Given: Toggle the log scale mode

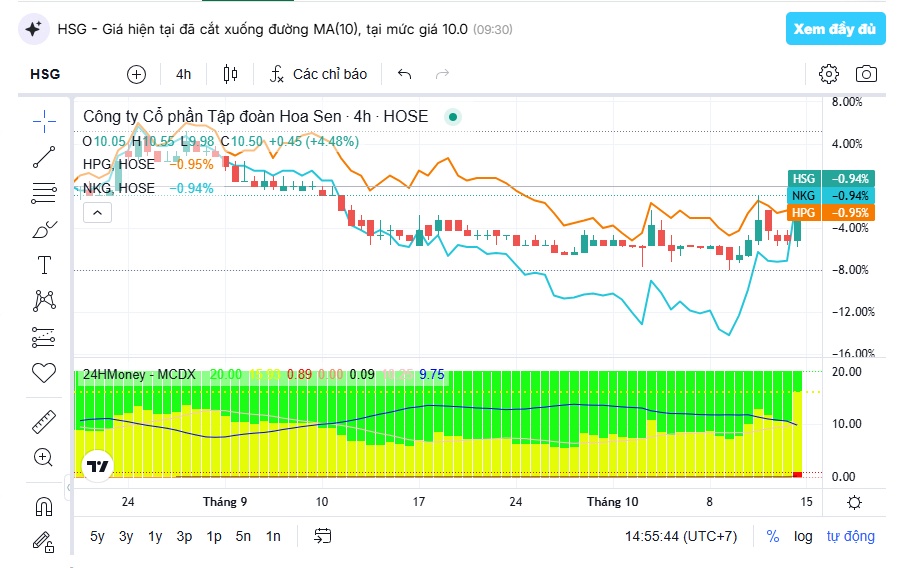Looking at the screenshot, I should point(803,536).
